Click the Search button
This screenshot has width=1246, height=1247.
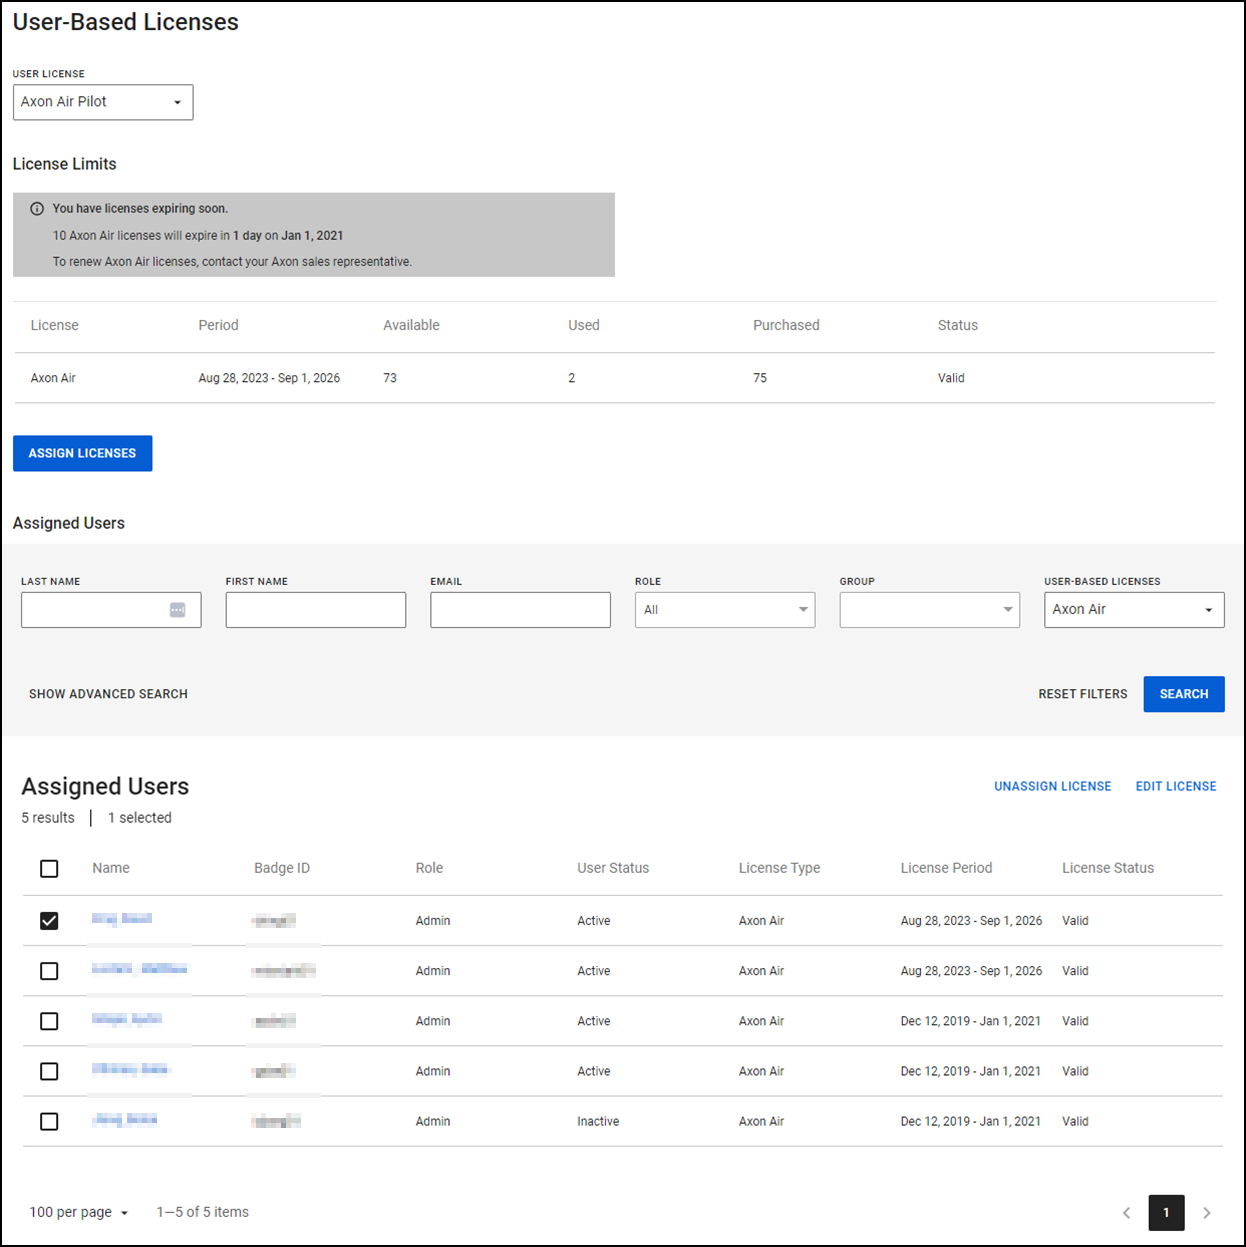click(x=1184, y=694)
